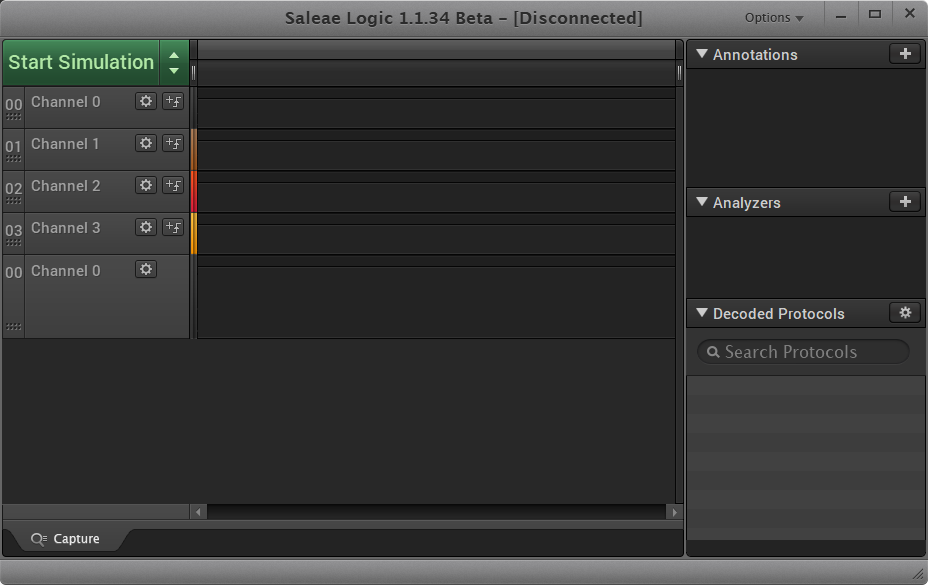Minimize the Saleae Logic window
The height and width of the screenshot is (585, 928).
coord(840,17)
